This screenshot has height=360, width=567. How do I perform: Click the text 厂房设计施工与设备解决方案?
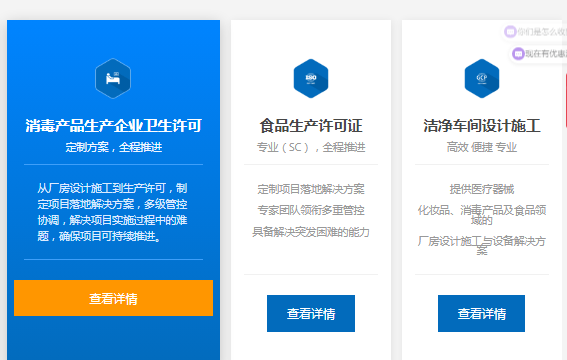482,245
